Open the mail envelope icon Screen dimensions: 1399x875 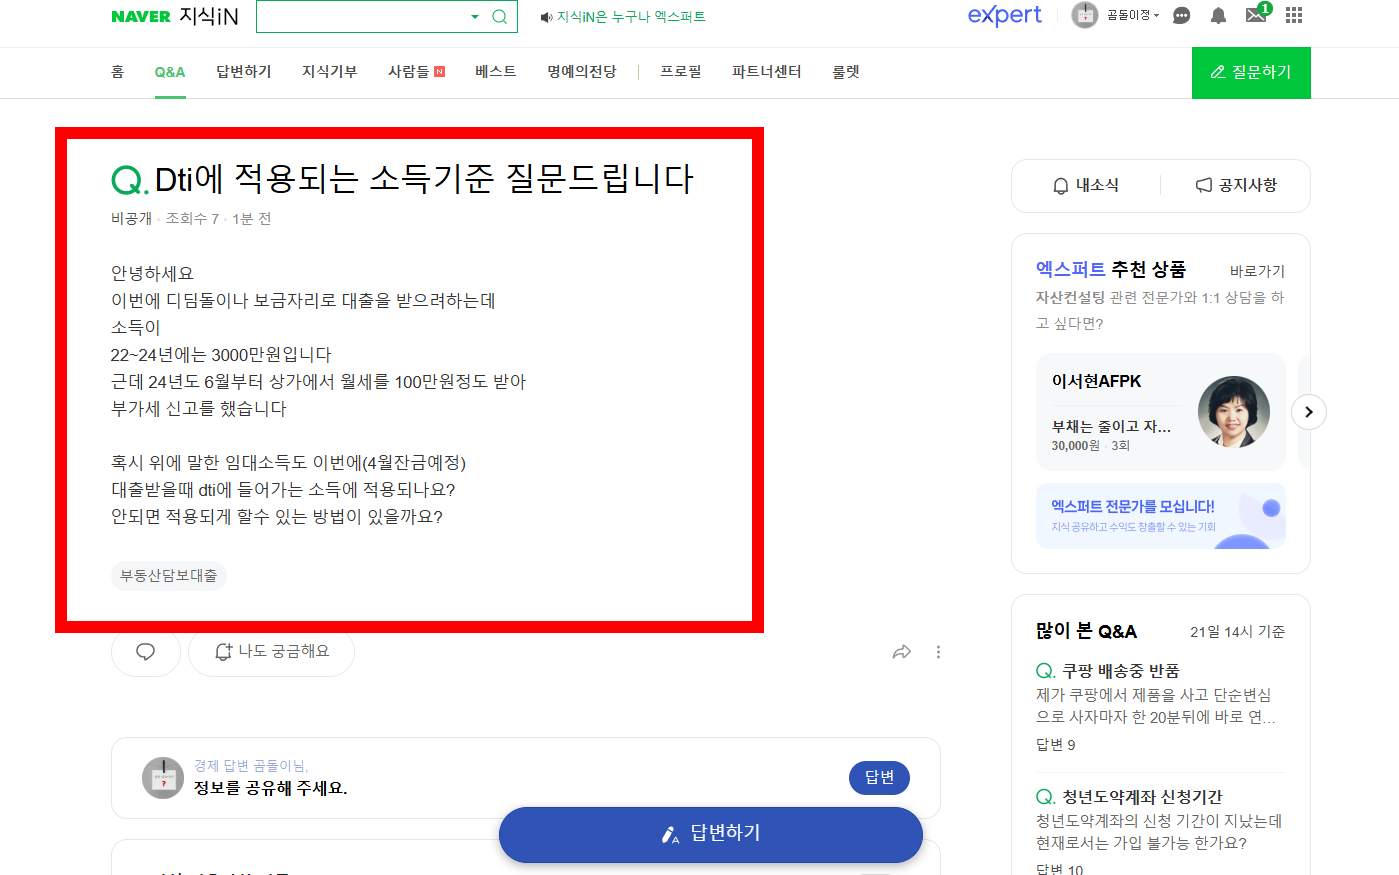pos(1256,15)
